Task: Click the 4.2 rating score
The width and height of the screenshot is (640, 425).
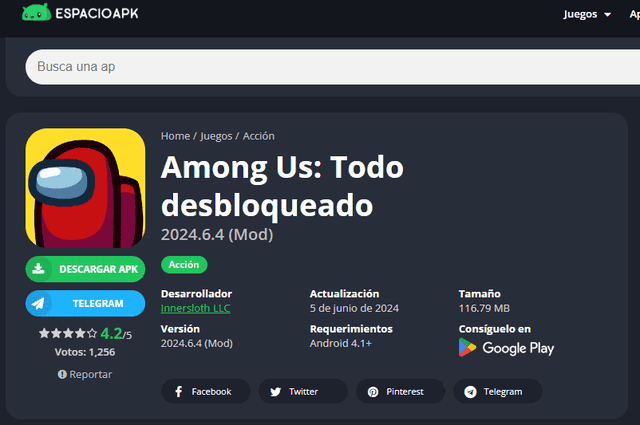Action: (x=111, y=334)
